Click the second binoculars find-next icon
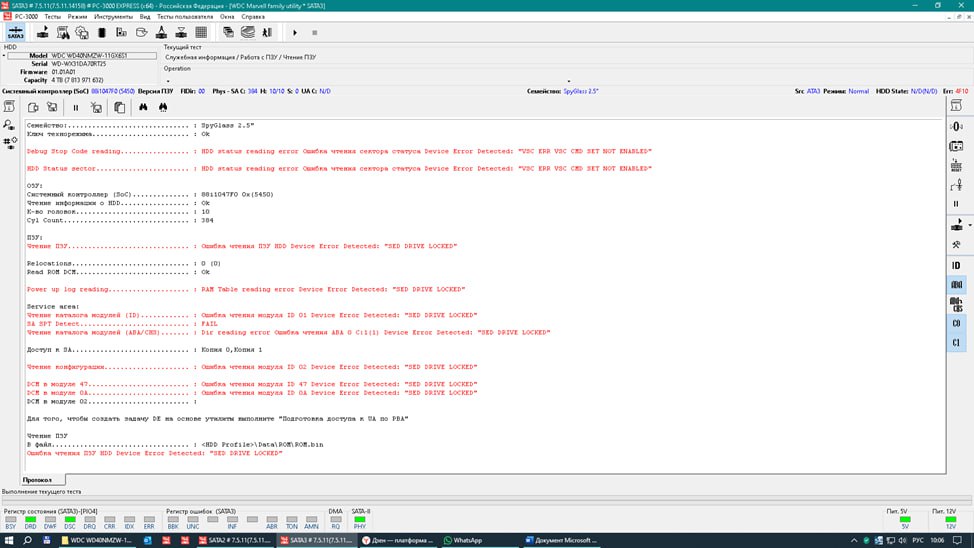The height and width of the screenshot is (548, 974). [x=163, y=107]
